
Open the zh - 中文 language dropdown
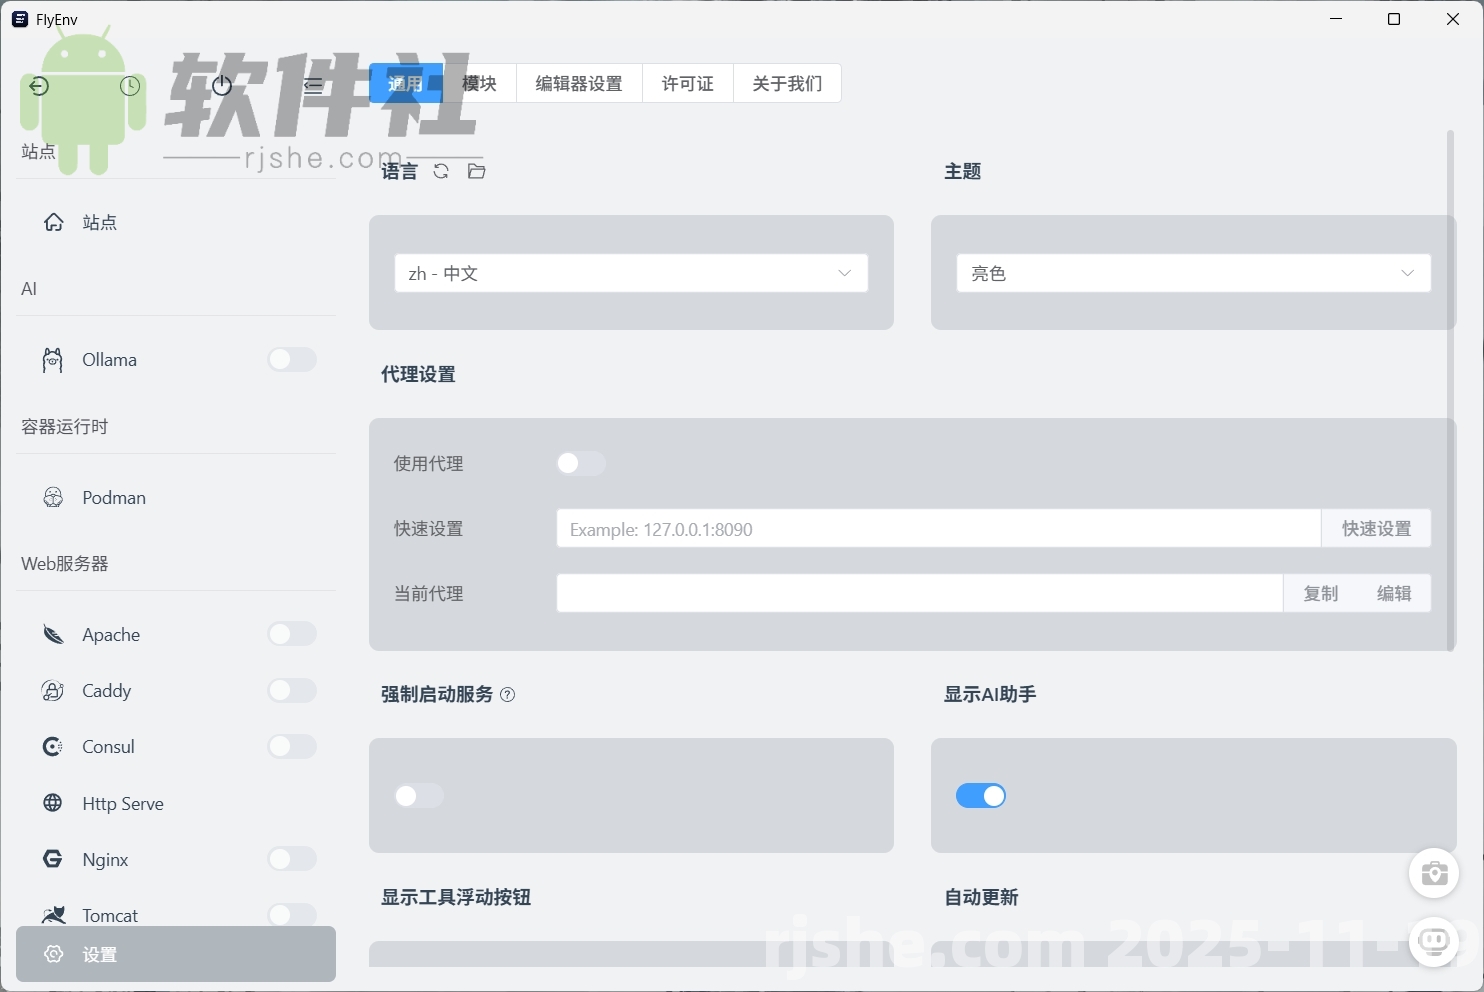[631, 272]
